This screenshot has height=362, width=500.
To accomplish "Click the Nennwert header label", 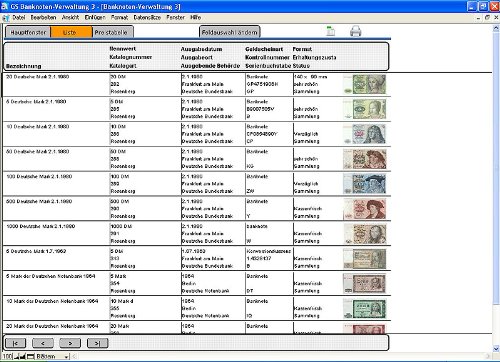I will point(123,49).
